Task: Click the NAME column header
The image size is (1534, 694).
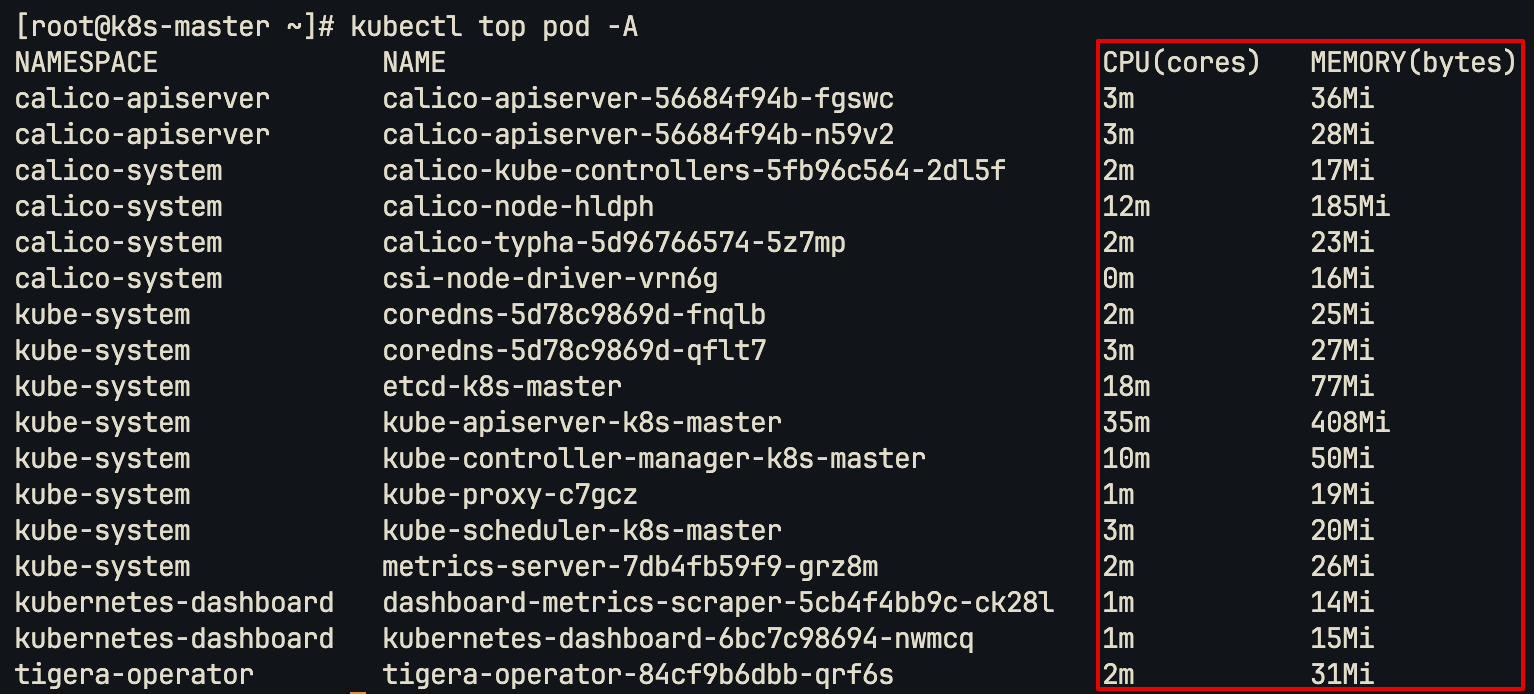Action: point(414,63)
